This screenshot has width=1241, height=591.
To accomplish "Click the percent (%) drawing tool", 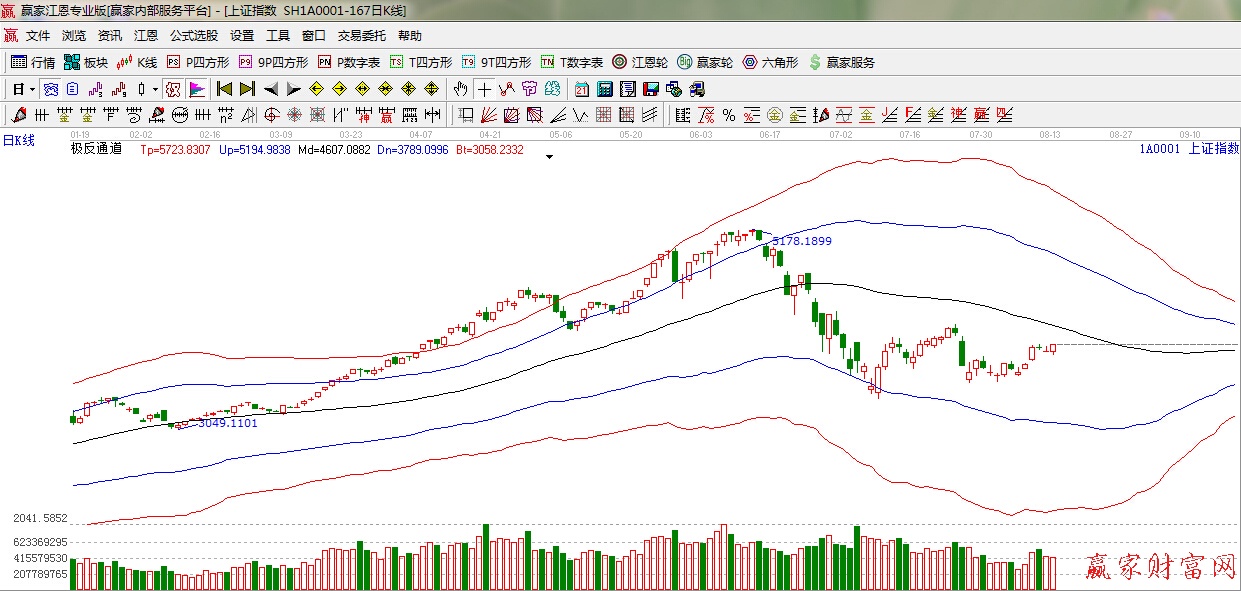I will pos(729,115).
